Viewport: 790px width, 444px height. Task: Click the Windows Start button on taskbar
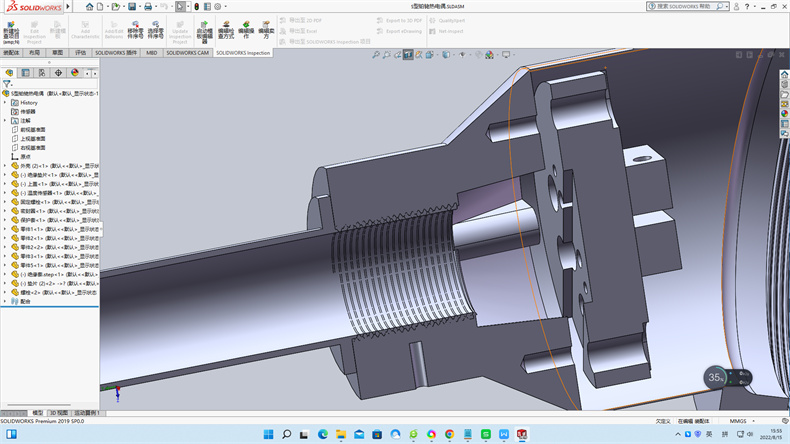pyautogui.click(x=266, y=434)
